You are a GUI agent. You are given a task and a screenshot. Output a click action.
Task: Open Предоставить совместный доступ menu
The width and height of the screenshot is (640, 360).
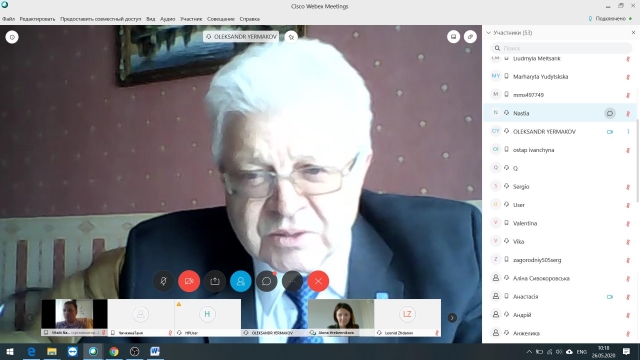[100, 19]
